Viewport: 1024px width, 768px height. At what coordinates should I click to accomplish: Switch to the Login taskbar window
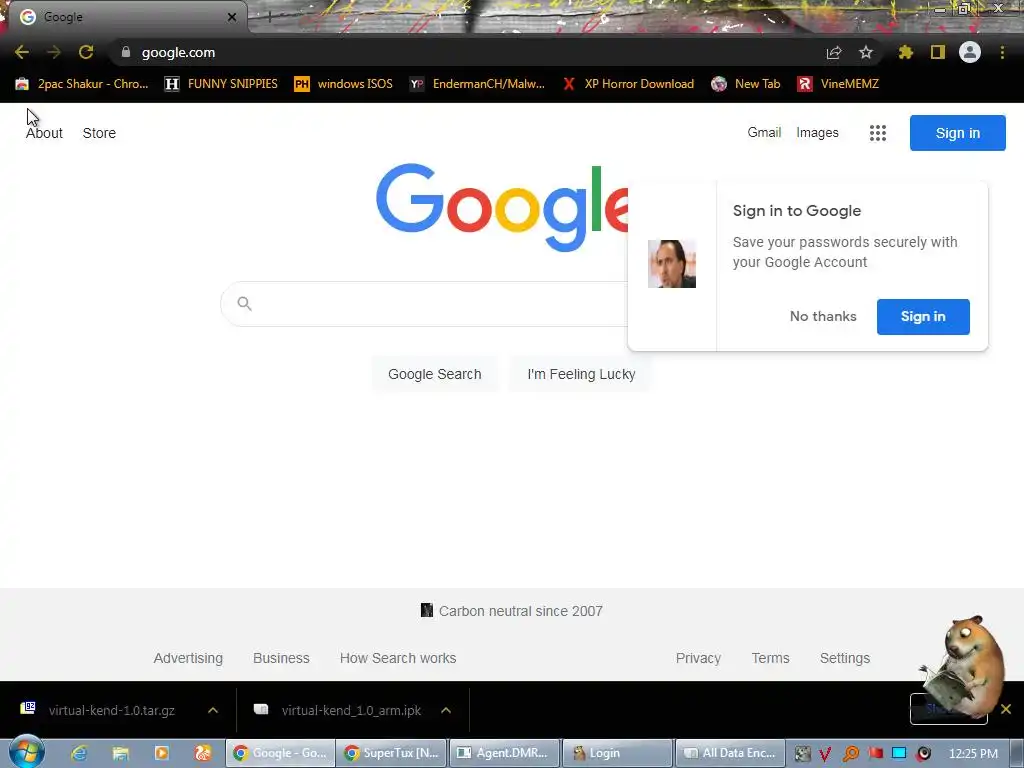tap(617, 753)
